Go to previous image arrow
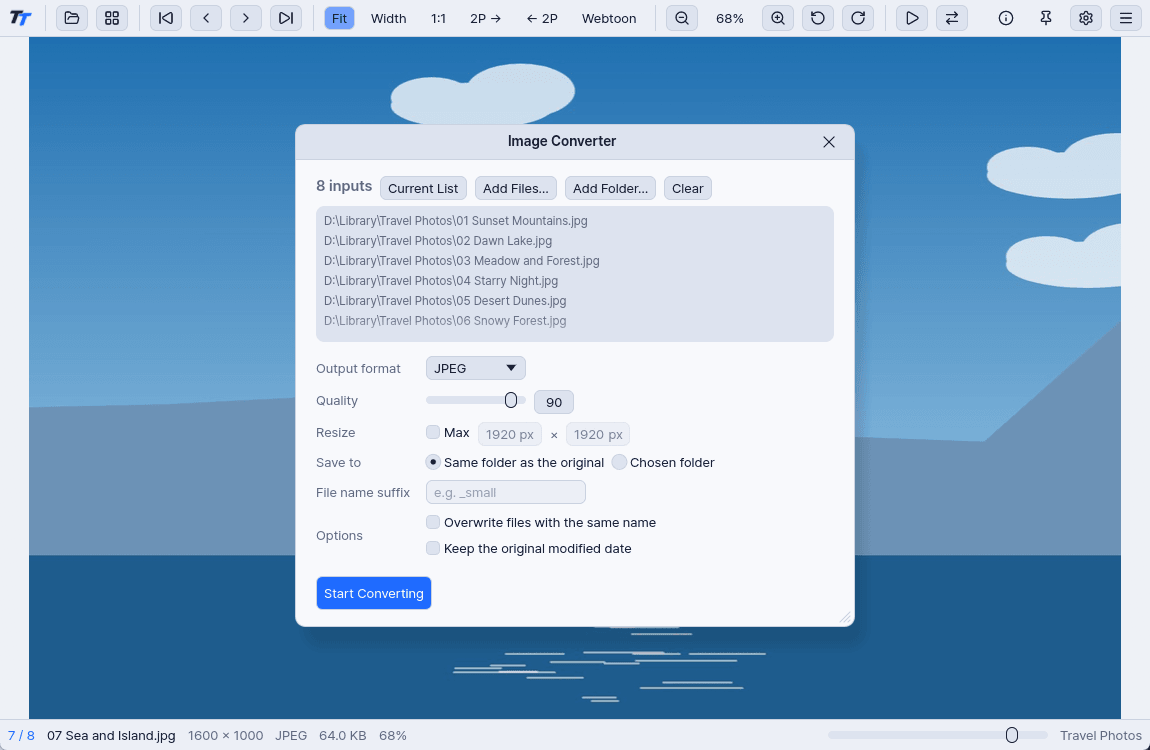Viewport: 1150px width, 750px height. click(x=206, y=18)
